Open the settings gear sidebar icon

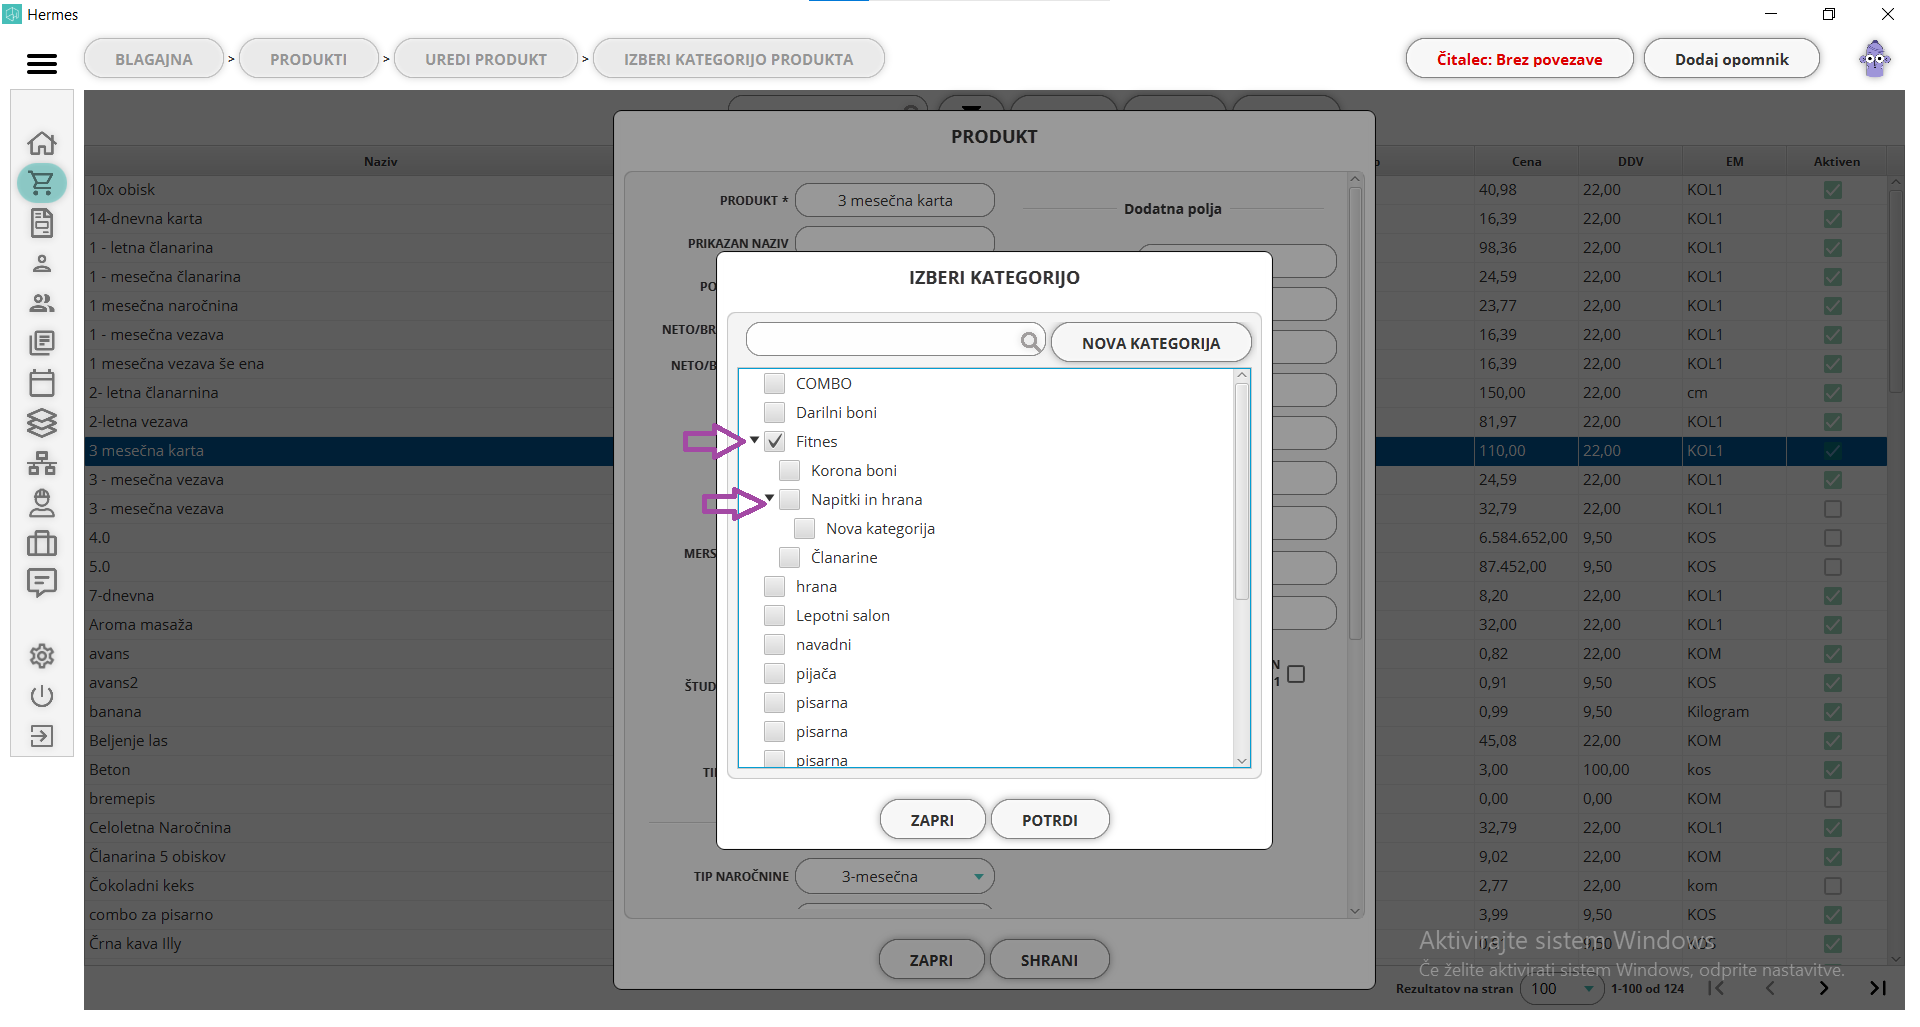42,656
